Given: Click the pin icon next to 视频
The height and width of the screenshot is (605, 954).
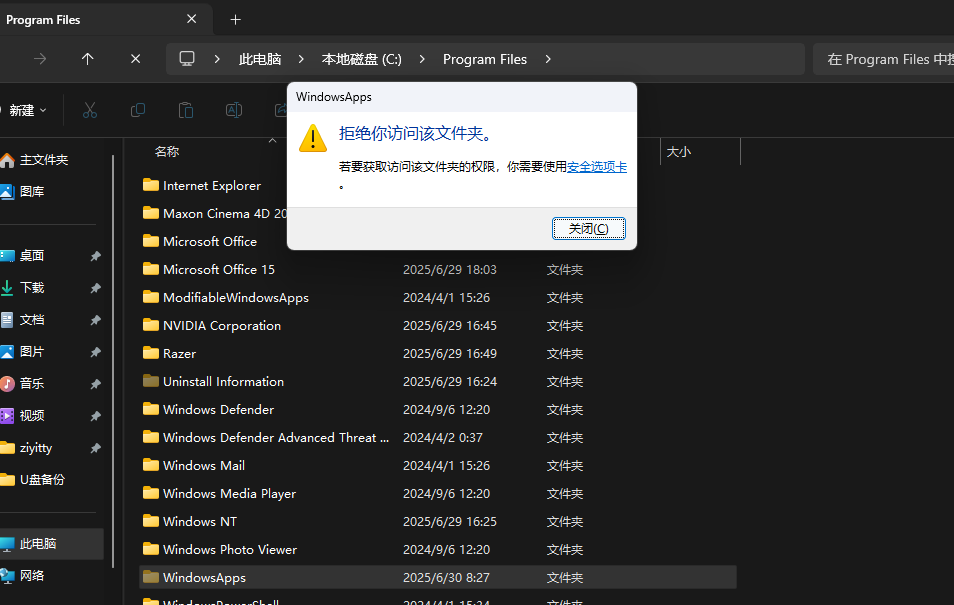Looking at the screenshot, I should point(96,416).
